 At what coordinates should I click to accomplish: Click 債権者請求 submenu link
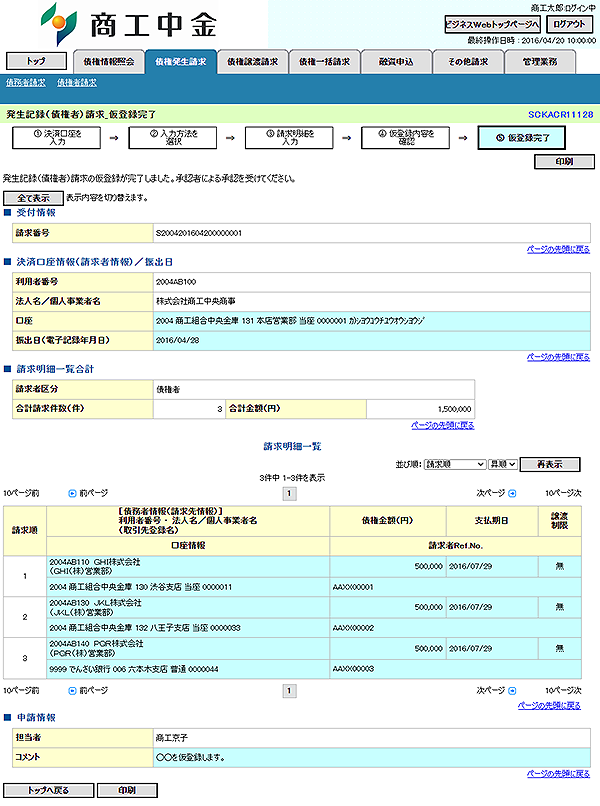point(77,82)
